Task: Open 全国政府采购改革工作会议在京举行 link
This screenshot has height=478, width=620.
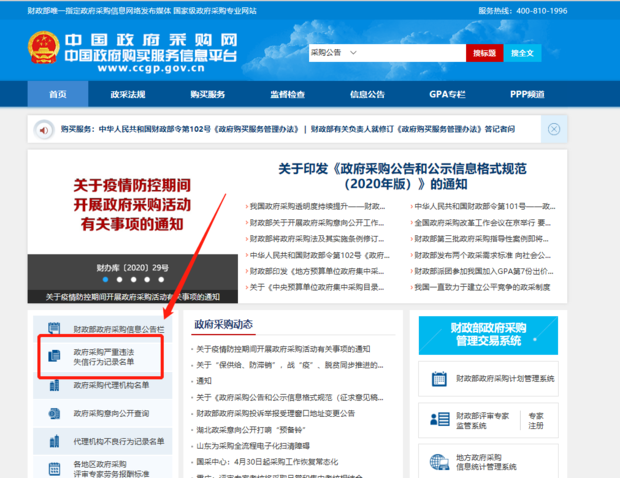Action: coord(482,223)
